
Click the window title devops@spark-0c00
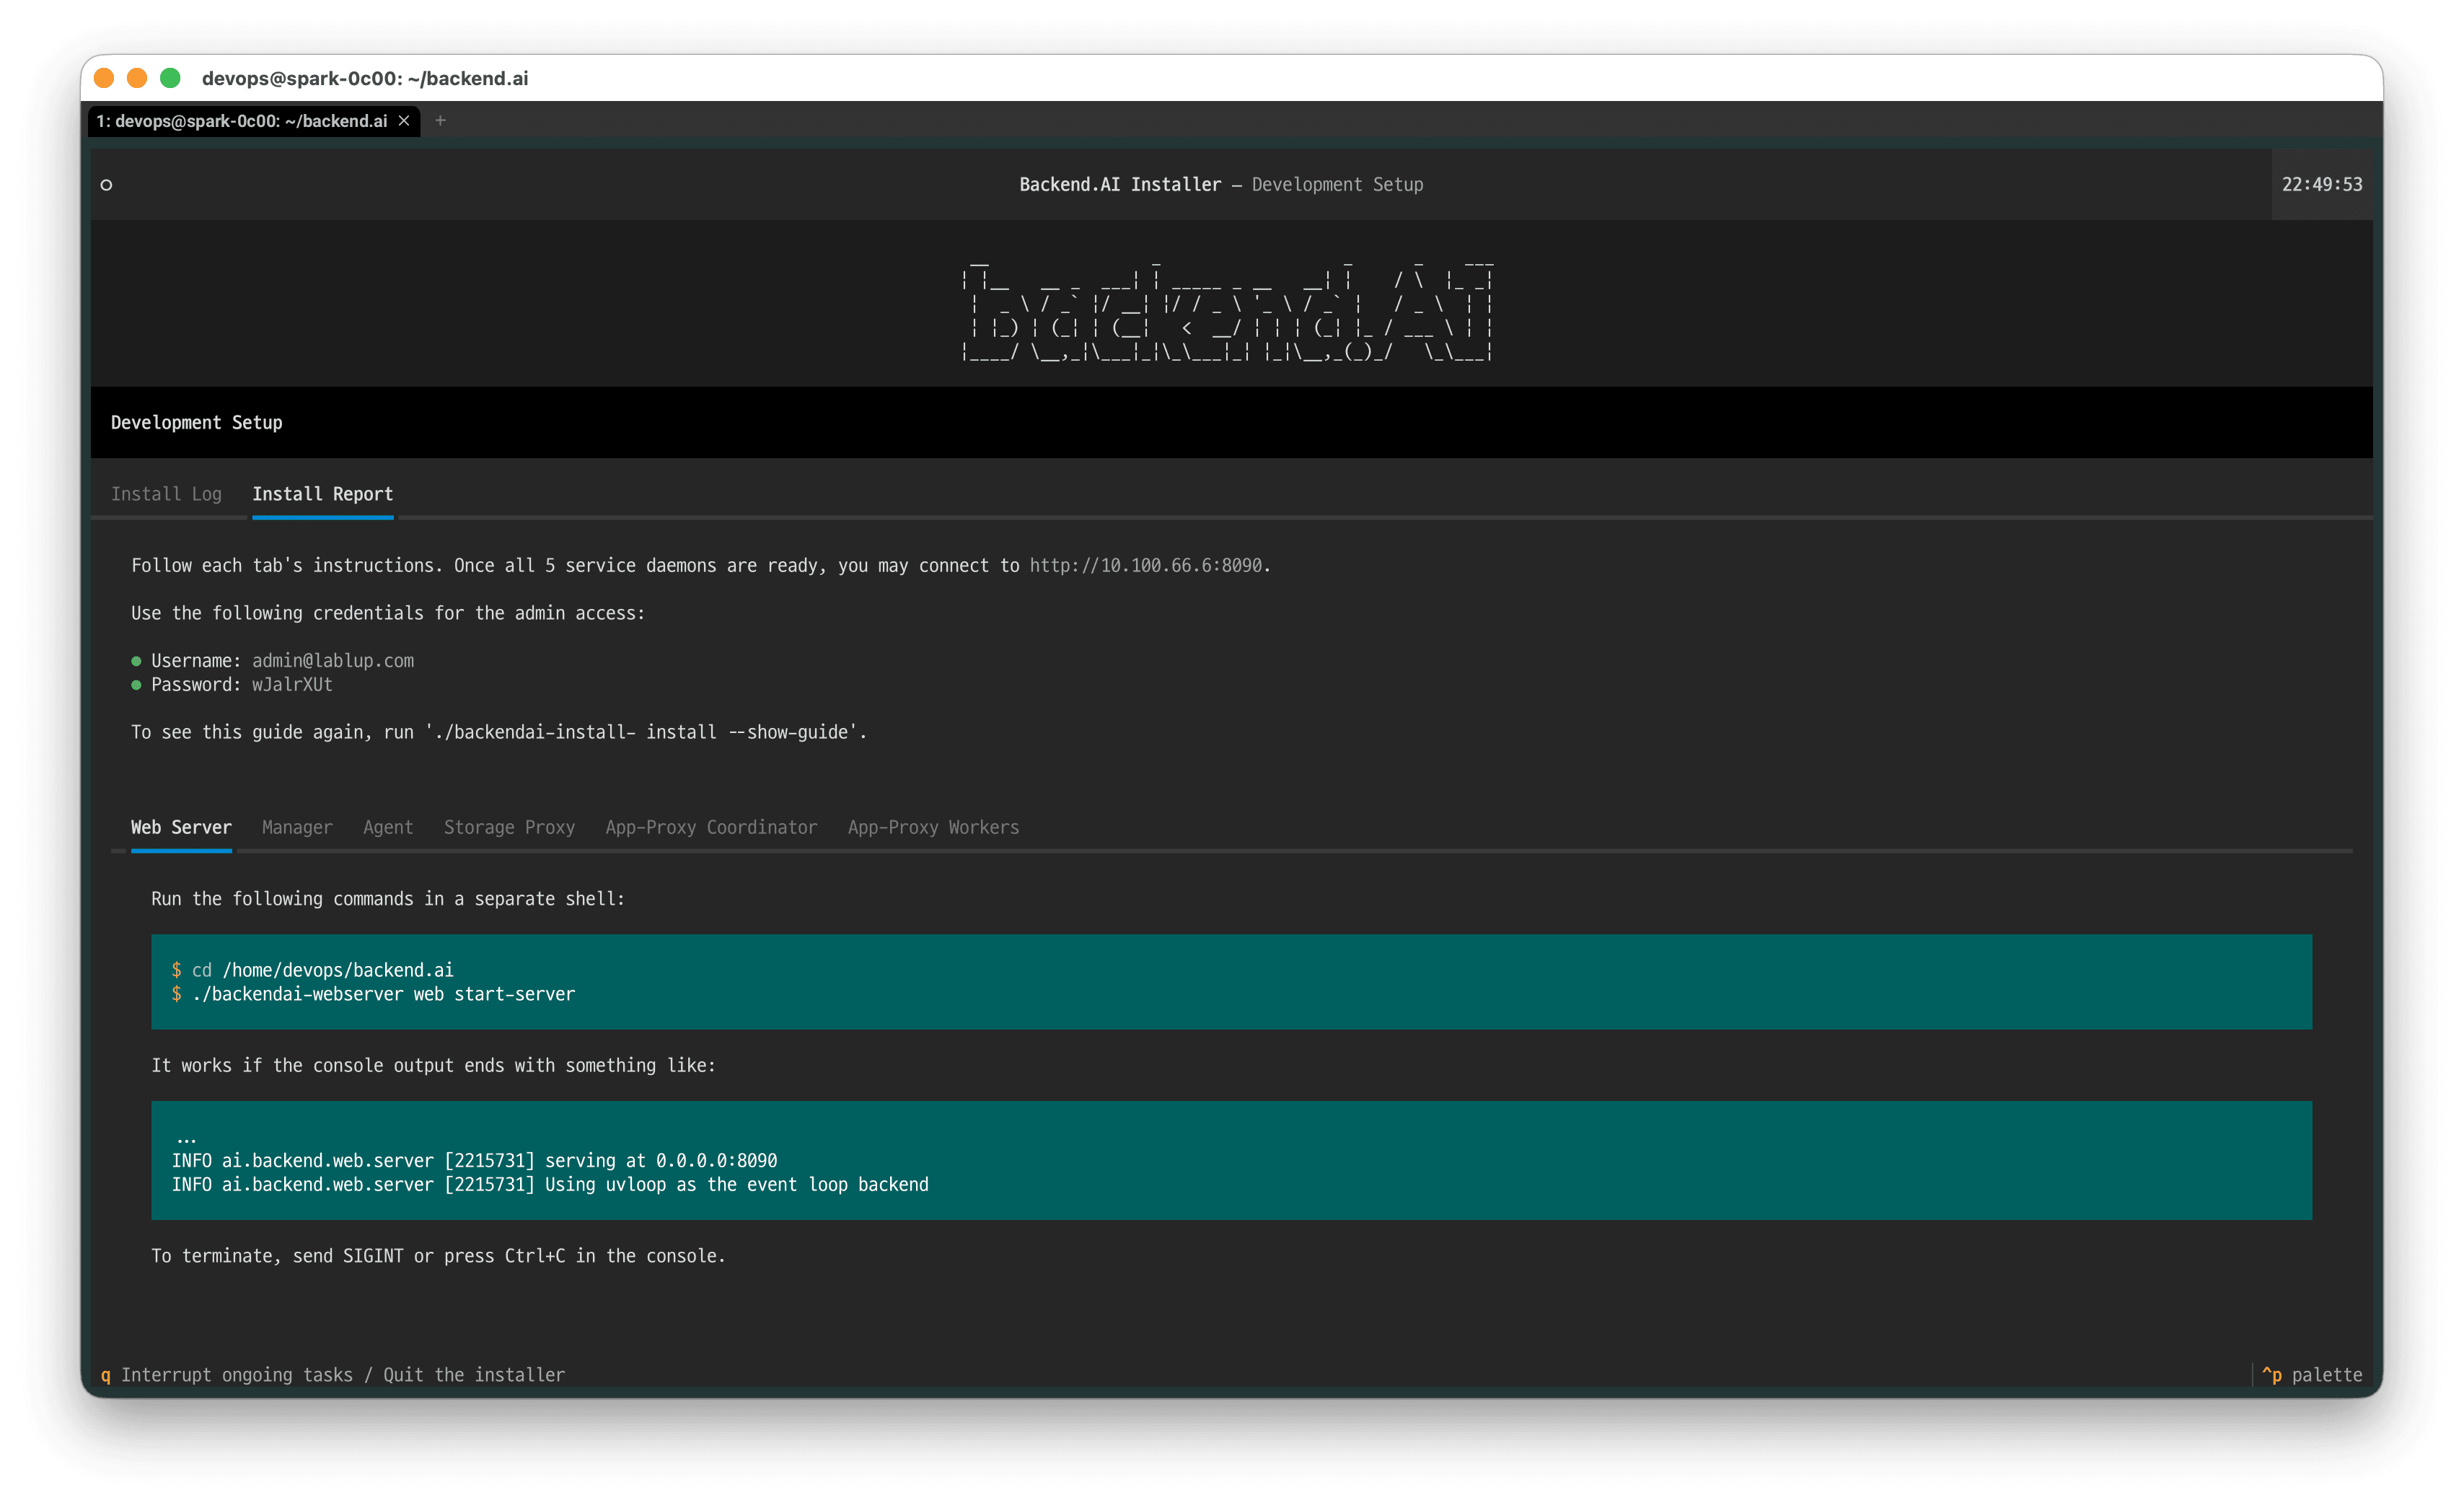[365, 78]
